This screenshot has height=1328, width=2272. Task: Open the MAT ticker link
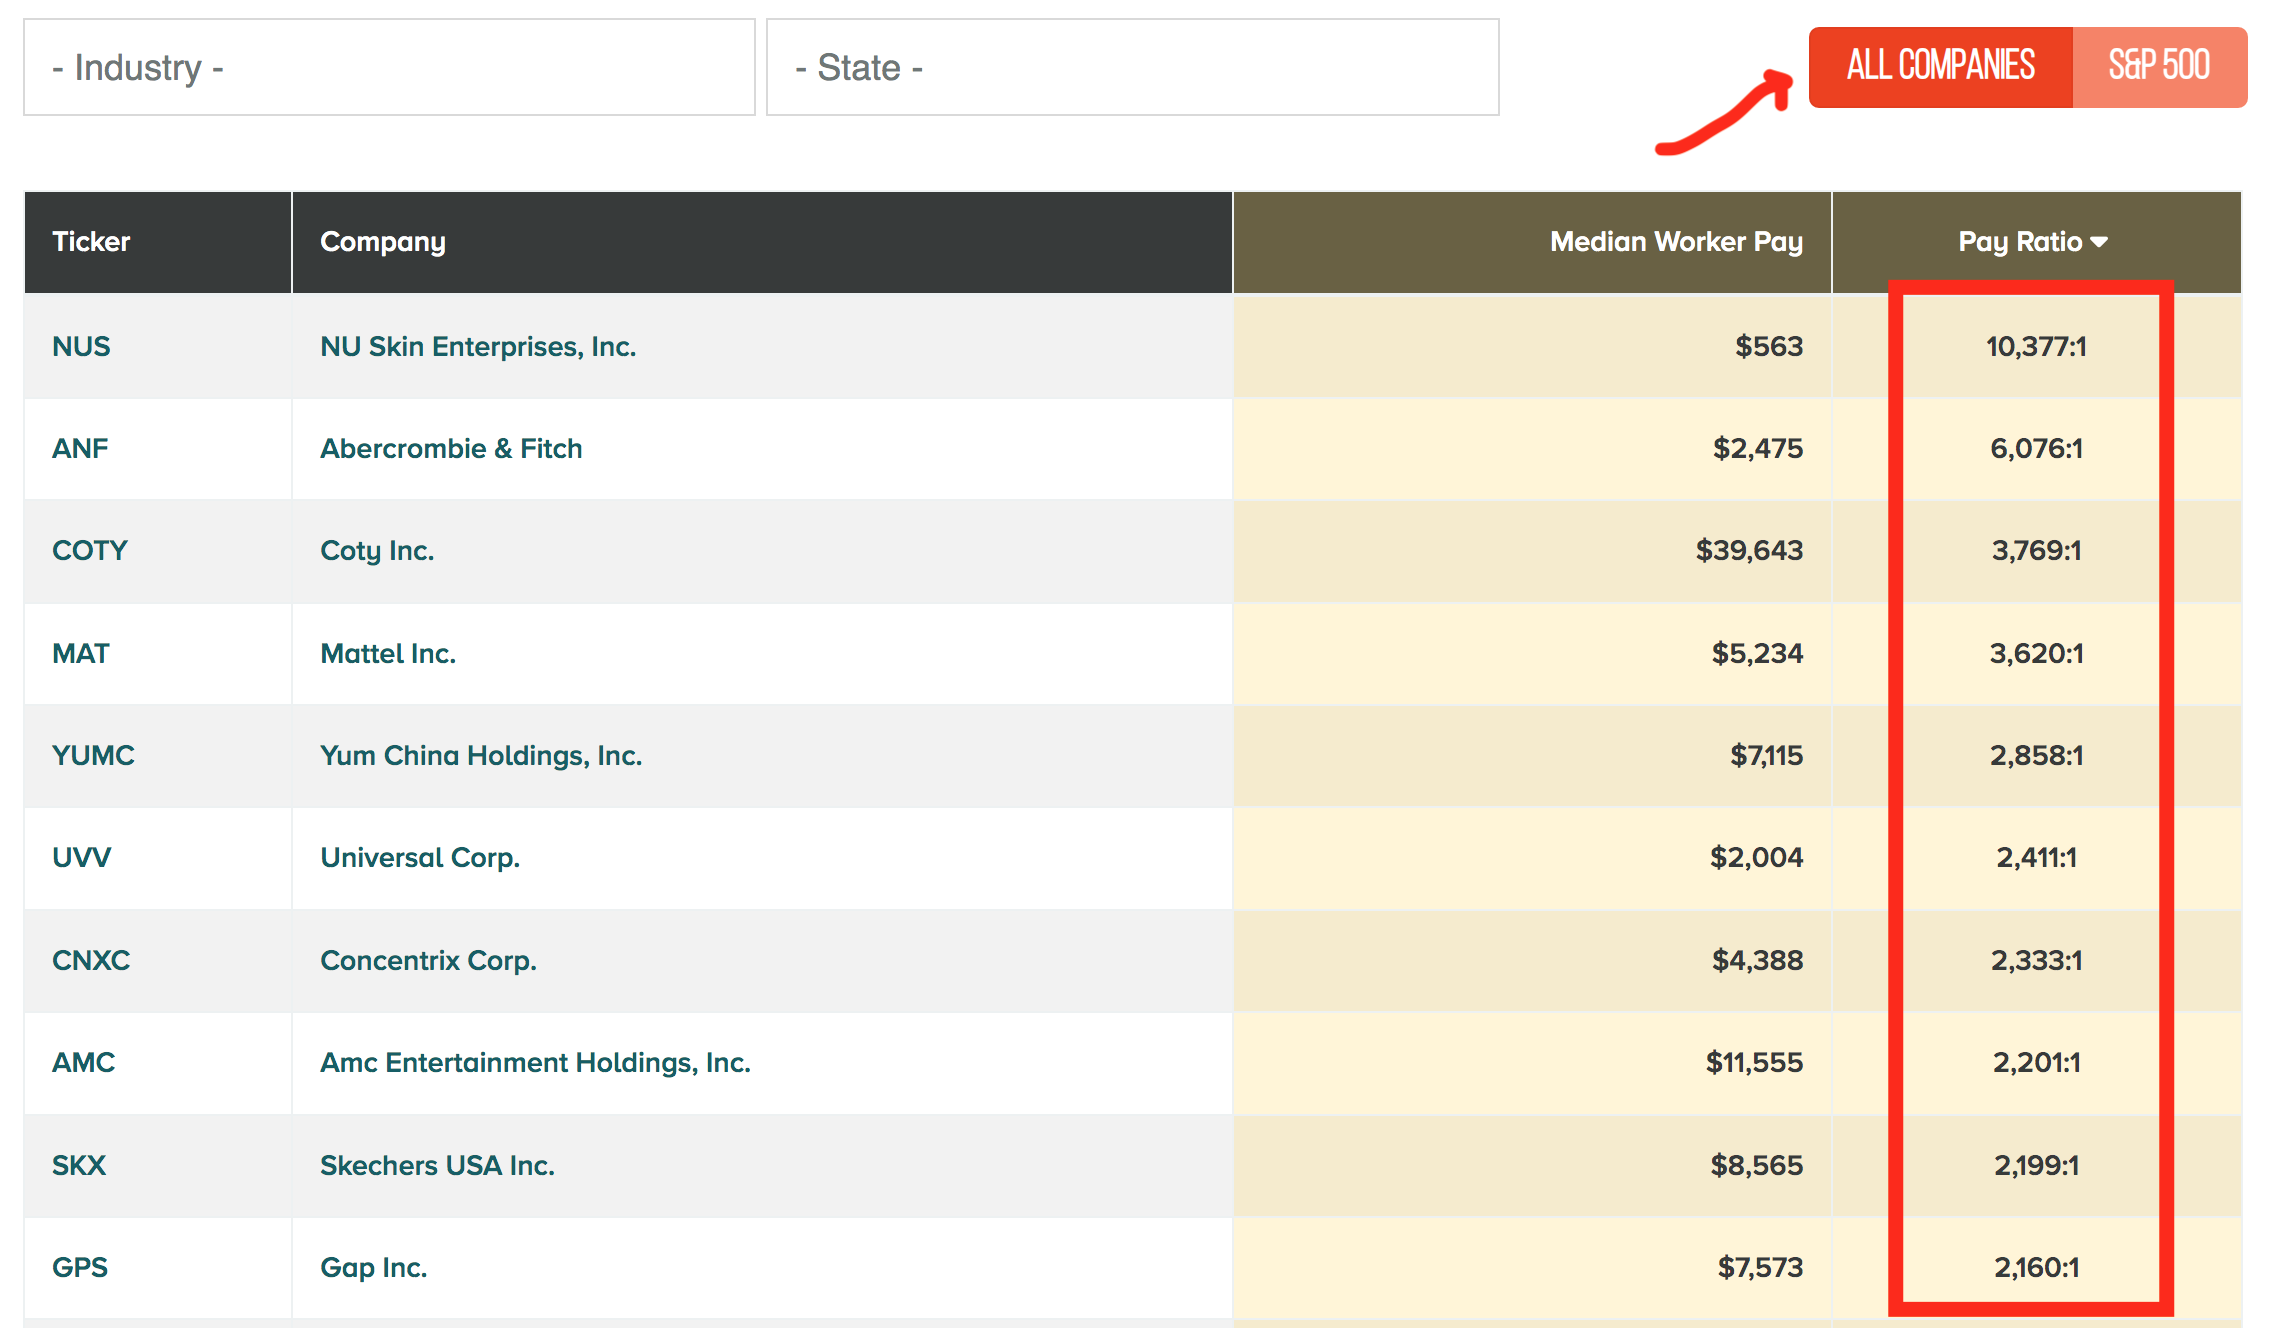pyautogui.click(x=81, y=653)
